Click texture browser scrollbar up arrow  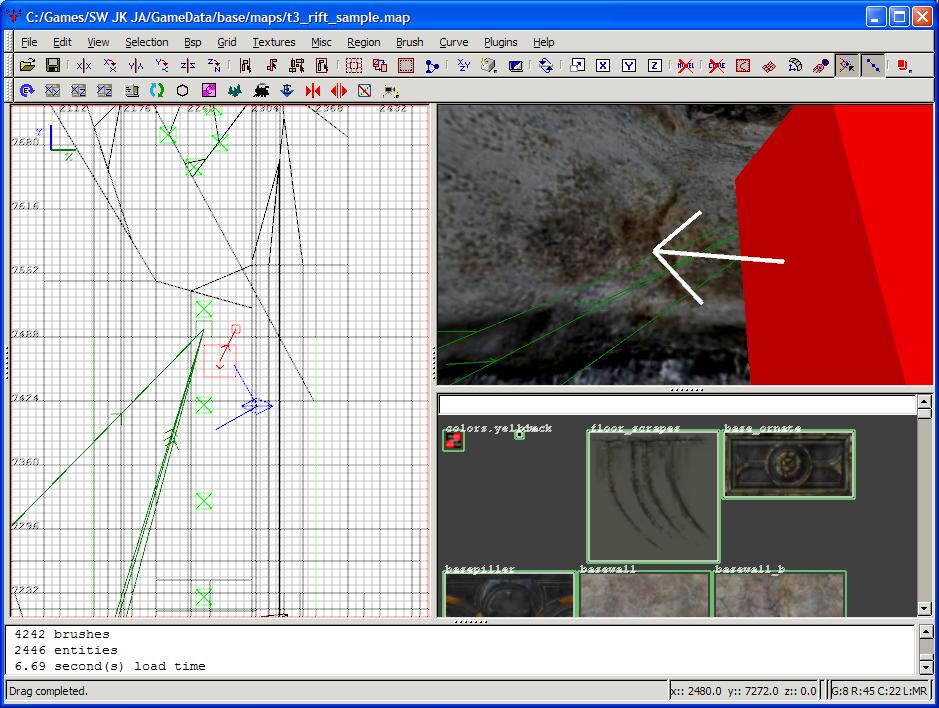click(924, 402)
